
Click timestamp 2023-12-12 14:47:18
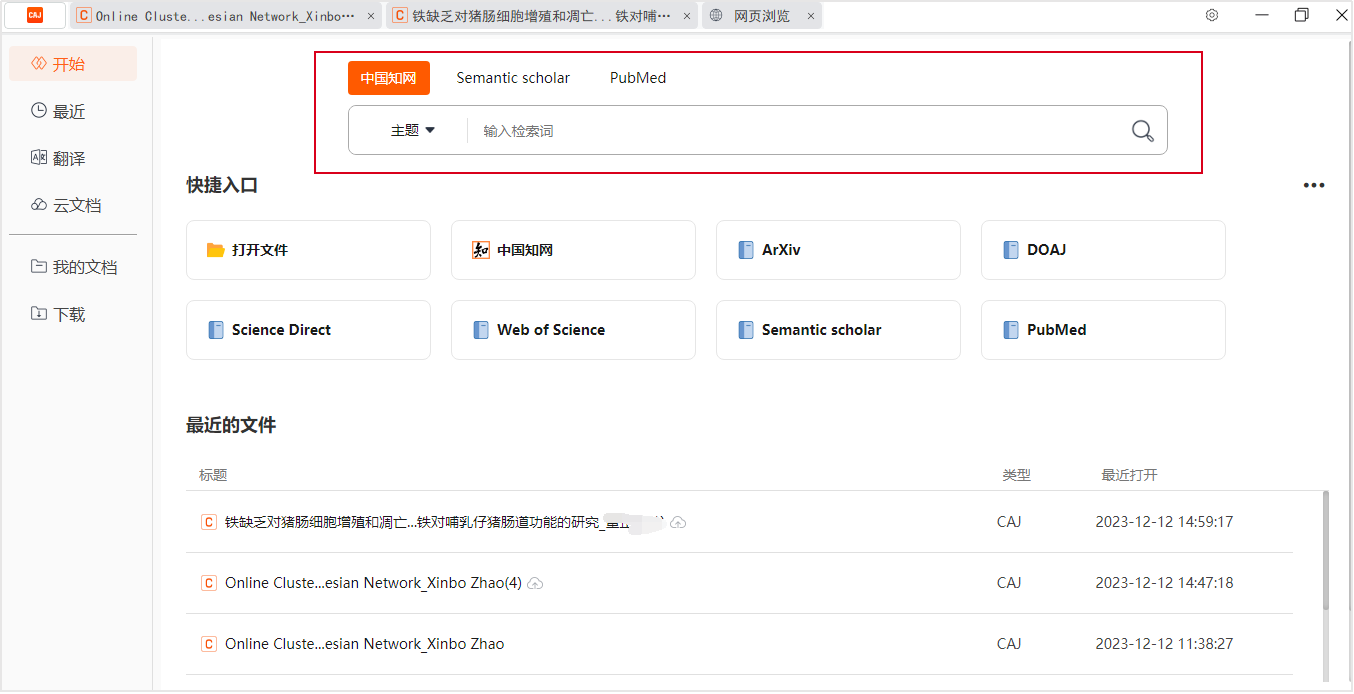pyautogui.click(x=1164, y=583)
